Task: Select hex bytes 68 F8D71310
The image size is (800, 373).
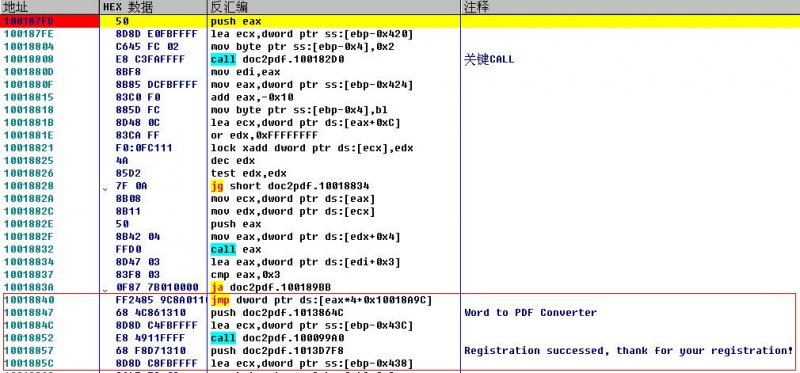Action: 150,351
